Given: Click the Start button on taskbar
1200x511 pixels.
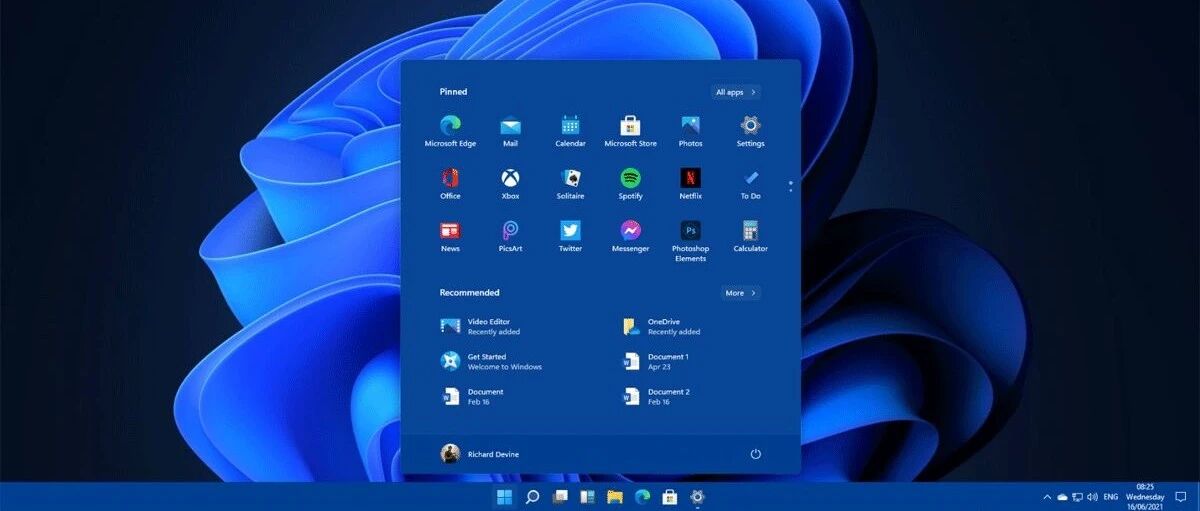Looking at the screenshot, I should click(x=505, y=497).
